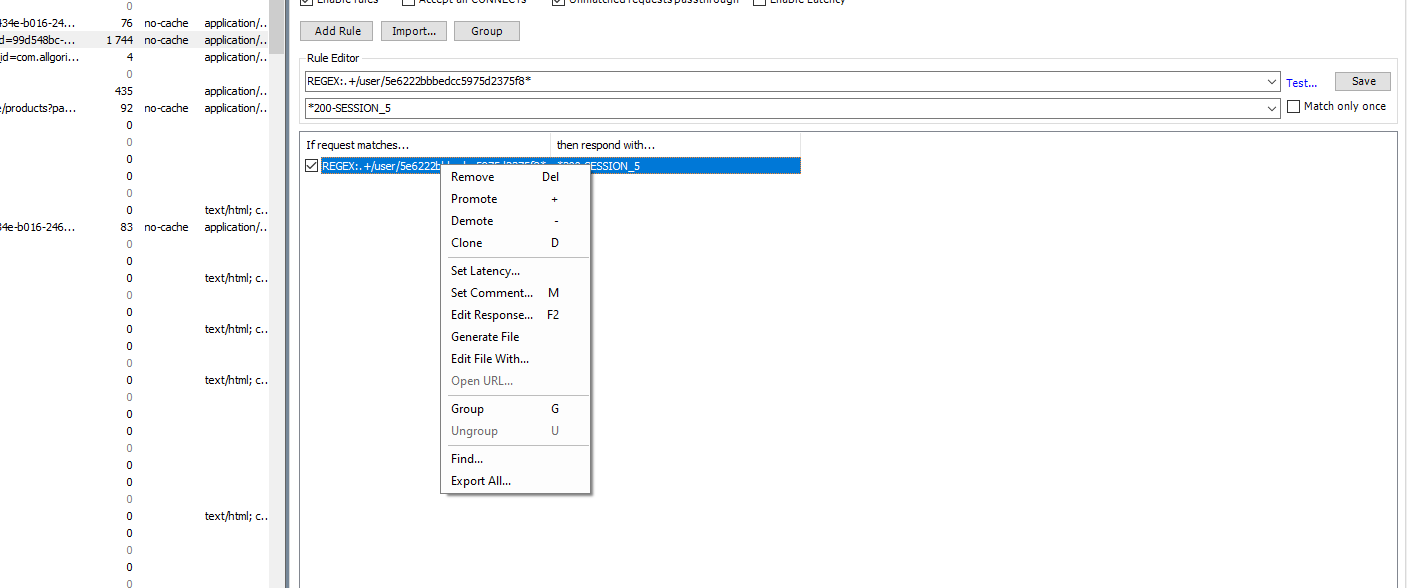The height and width of the screenshot is (588, 1407).
Task: Click the session list vertical scrollbar thumb
Action: [278, 27]
